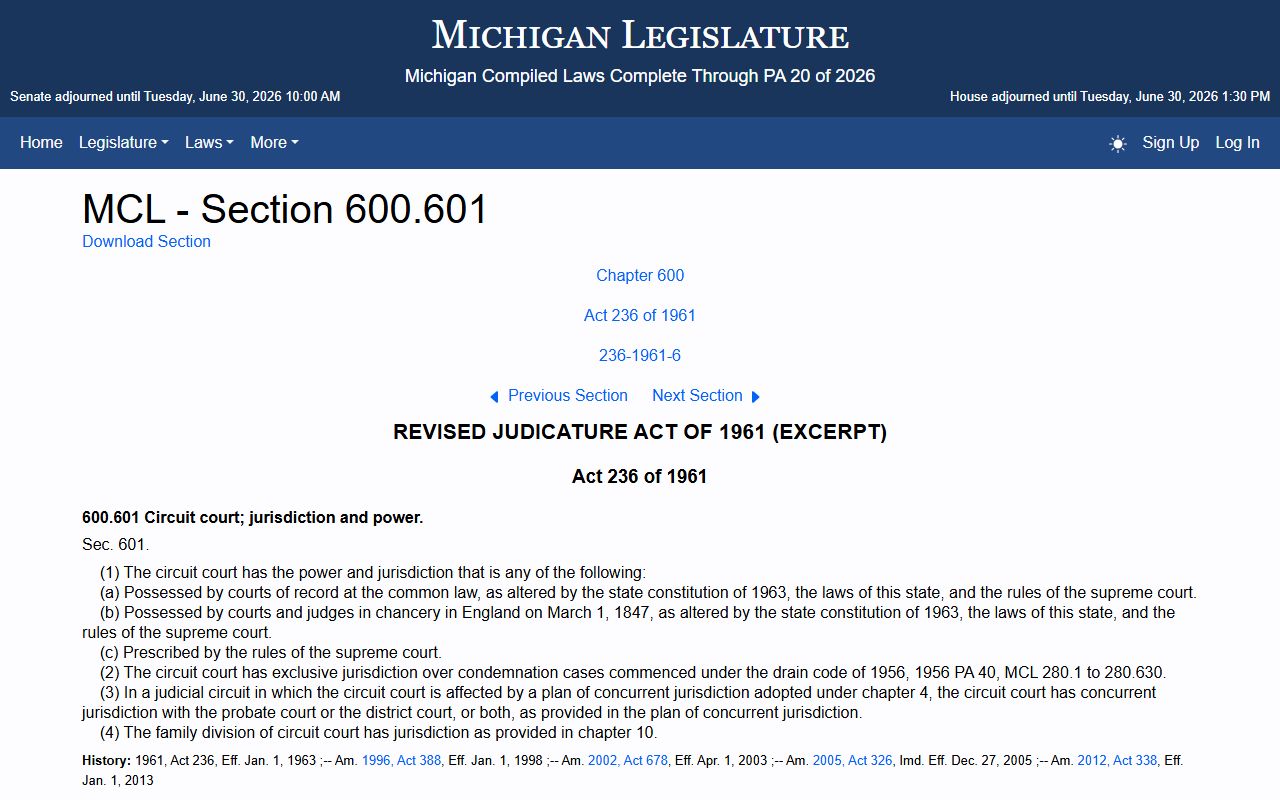This screenshot has width=1280, height=800.
Task: Toggle the light/dark theme sun icon
Action: point(1118,143)
